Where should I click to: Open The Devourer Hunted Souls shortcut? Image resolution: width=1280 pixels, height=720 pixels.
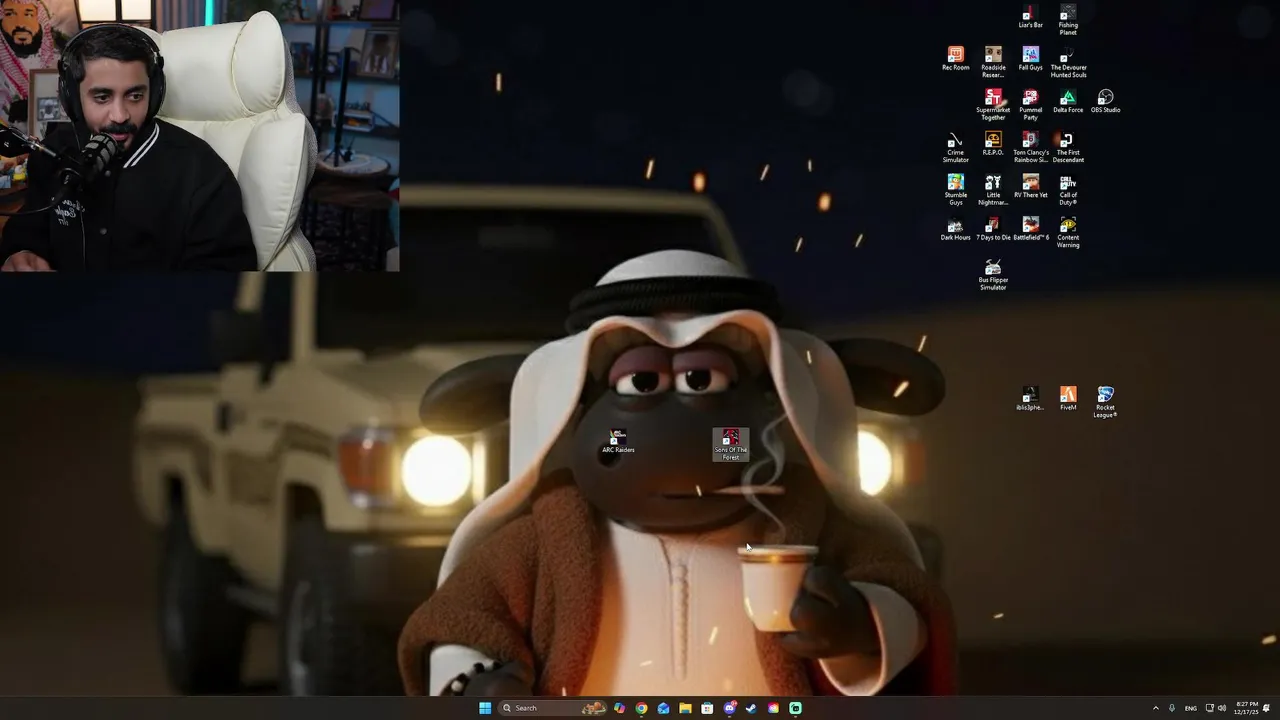click(x=1068, y=62)
